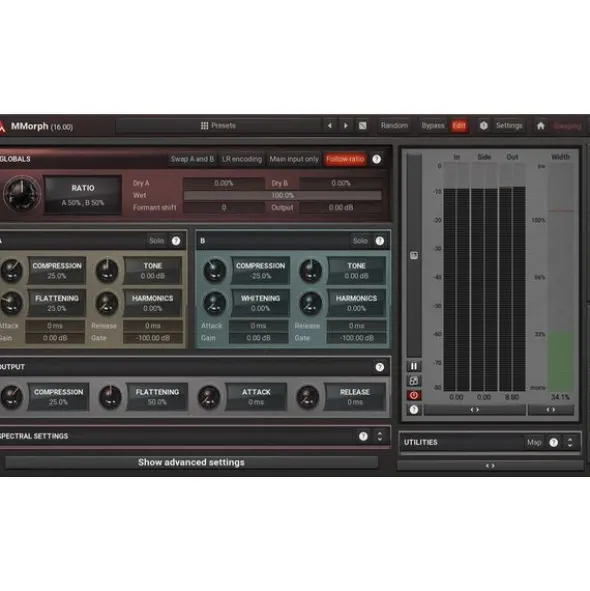590x591 pixels.
Task: Open the info icon next to Settings
Action: click(484, 126)
